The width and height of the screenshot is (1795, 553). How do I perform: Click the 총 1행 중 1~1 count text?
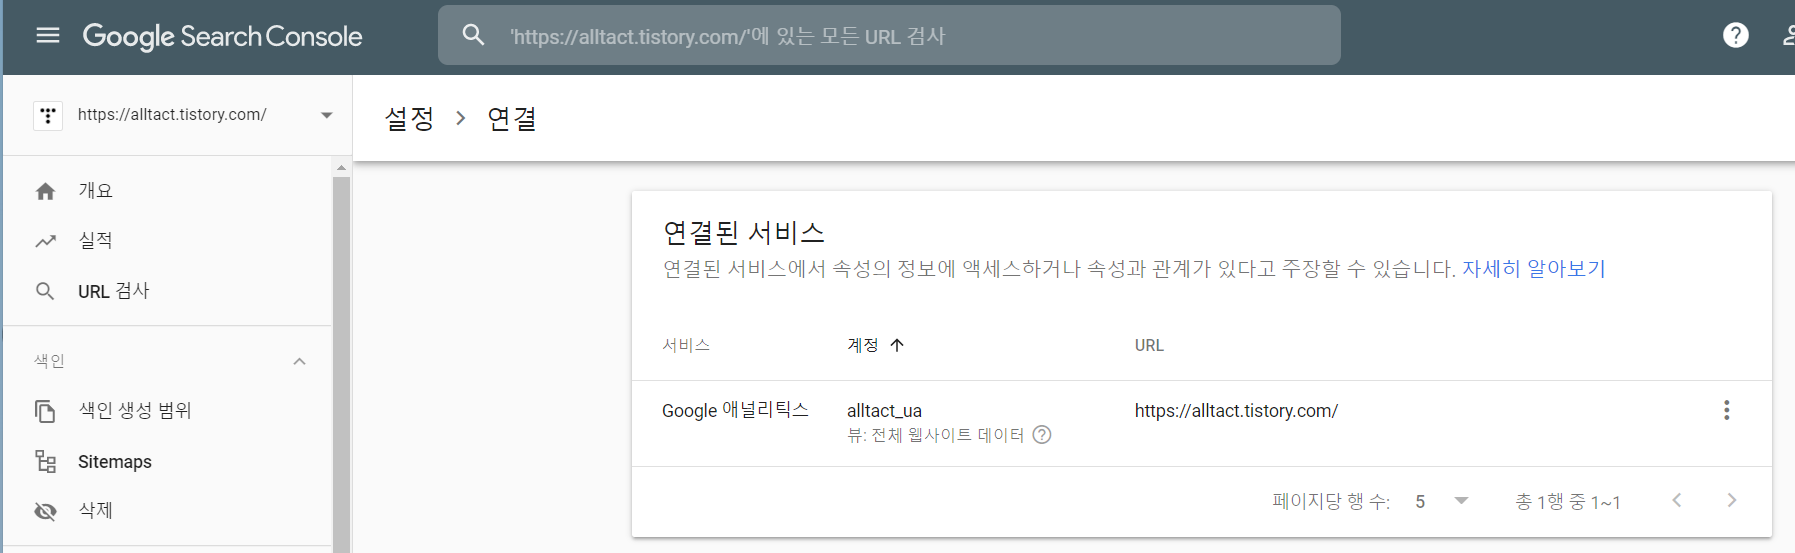(x=1568, y=501)
